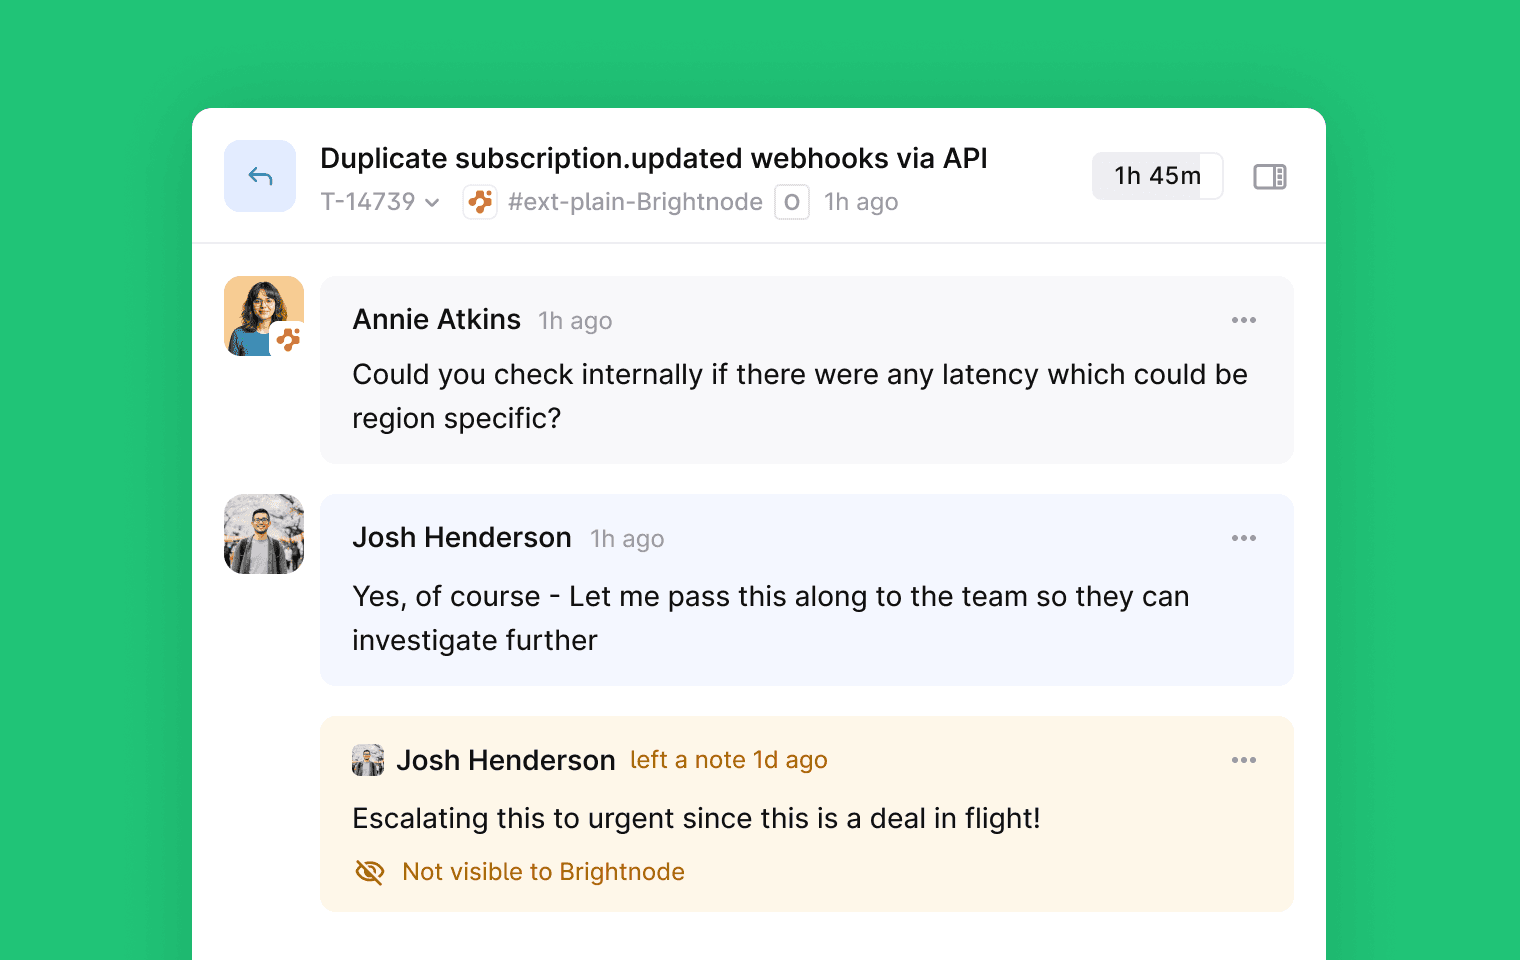Click the Annie Atkins sender name
This screenshot has height=960, width=1520.
436,320
